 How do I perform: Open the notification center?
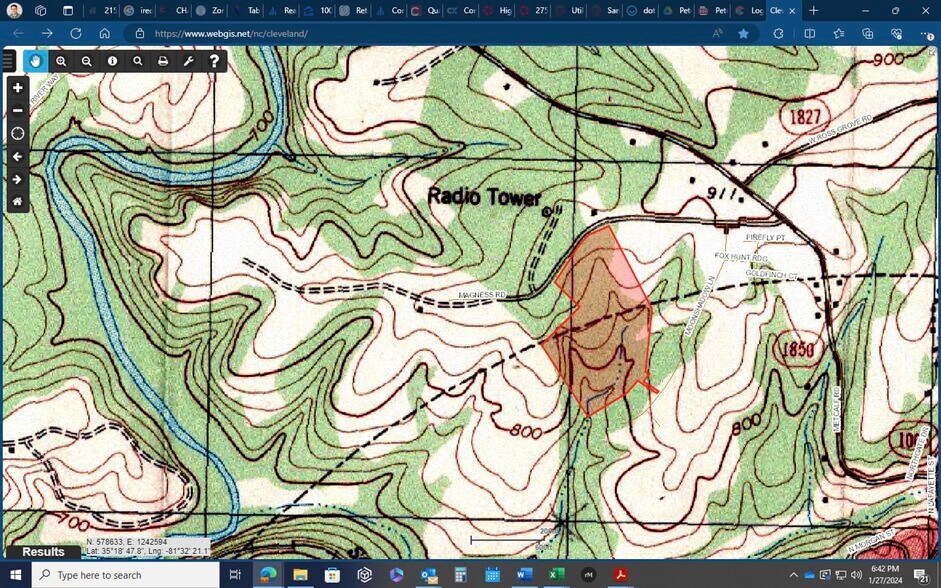pos(923,575)
